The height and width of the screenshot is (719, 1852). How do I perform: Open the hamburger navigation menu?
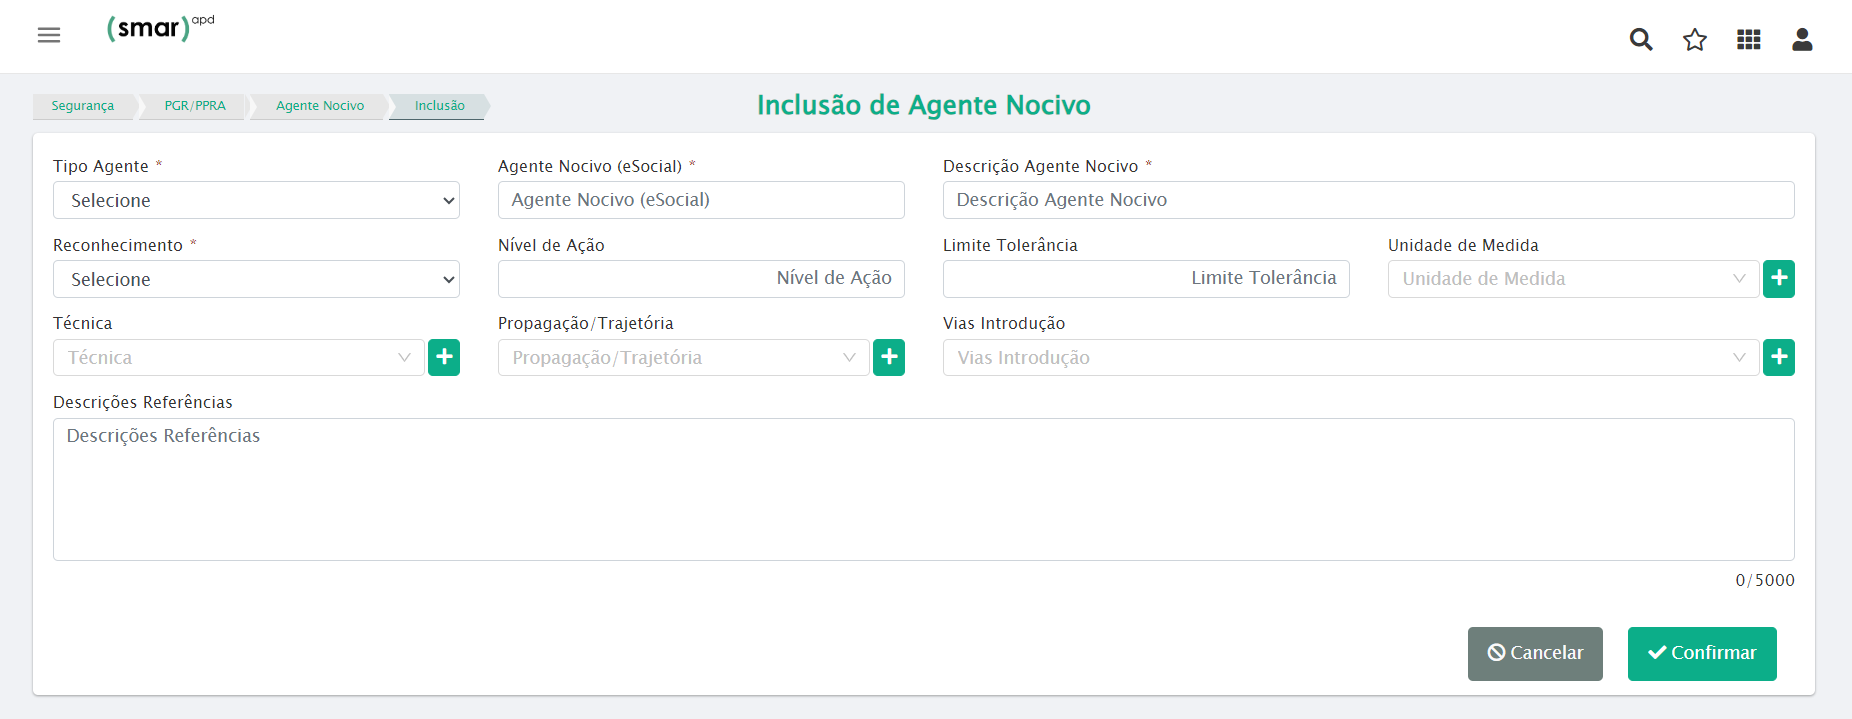click(49, 36)
